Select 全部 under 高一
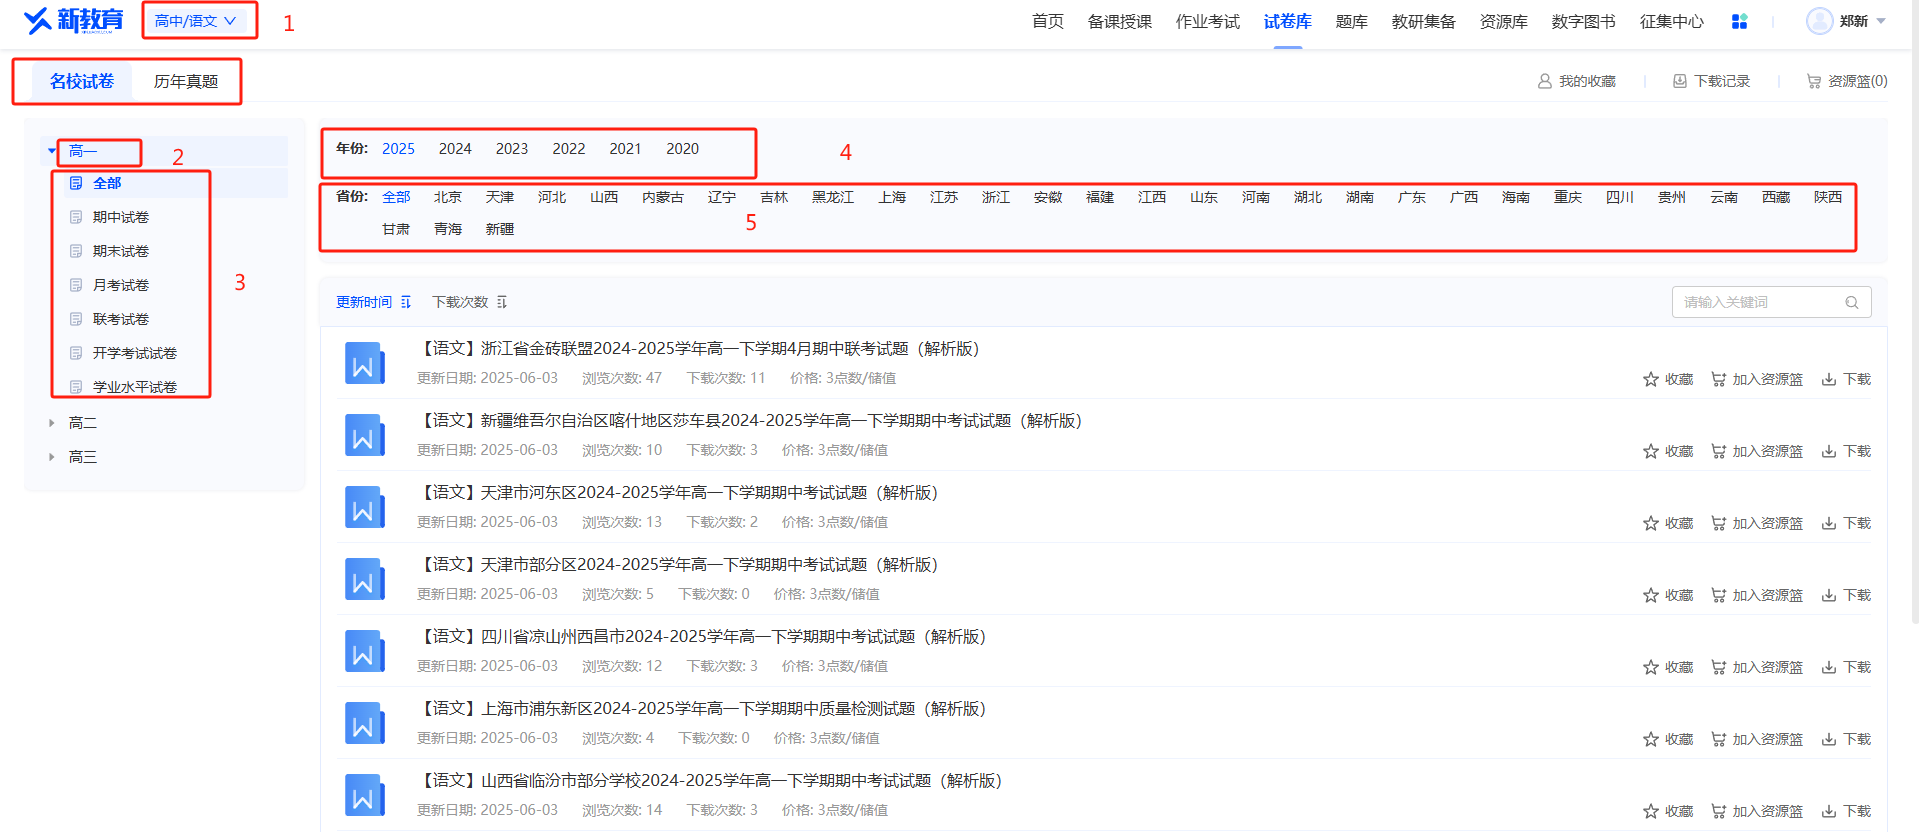The height and width of the screenshot is (832, 1919). (107, 183)
